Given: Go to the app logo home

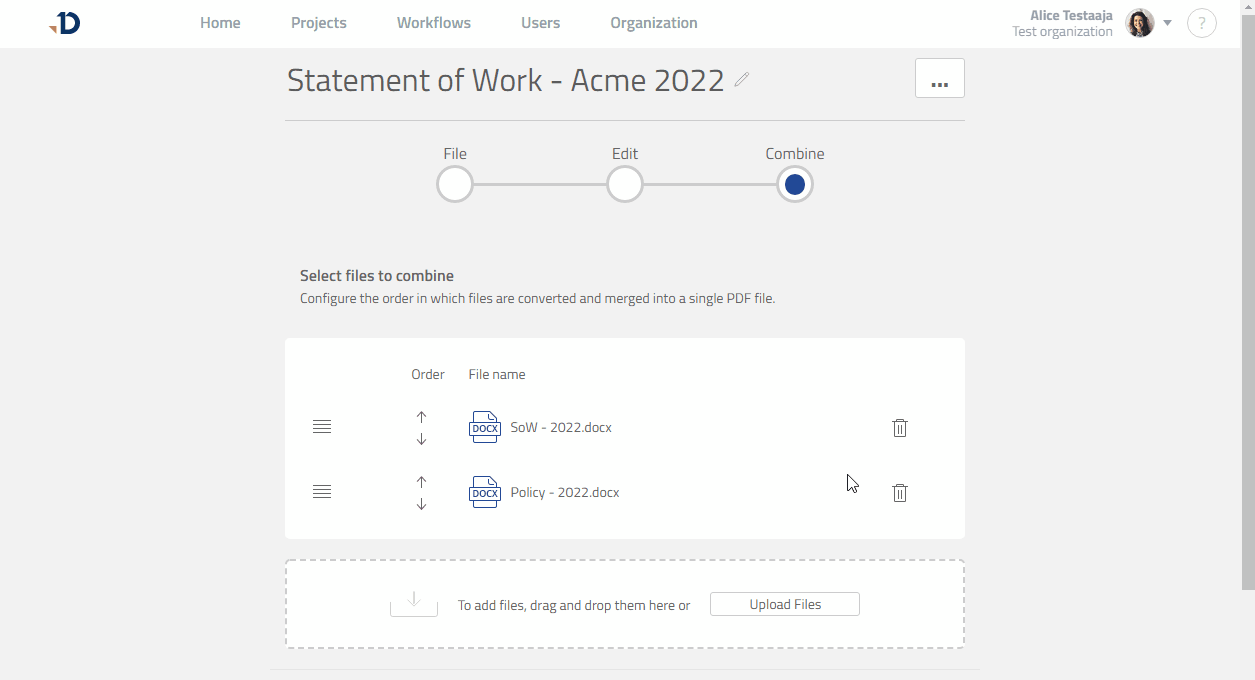Looking at the screenshot, I should click(x=66, y=23).
